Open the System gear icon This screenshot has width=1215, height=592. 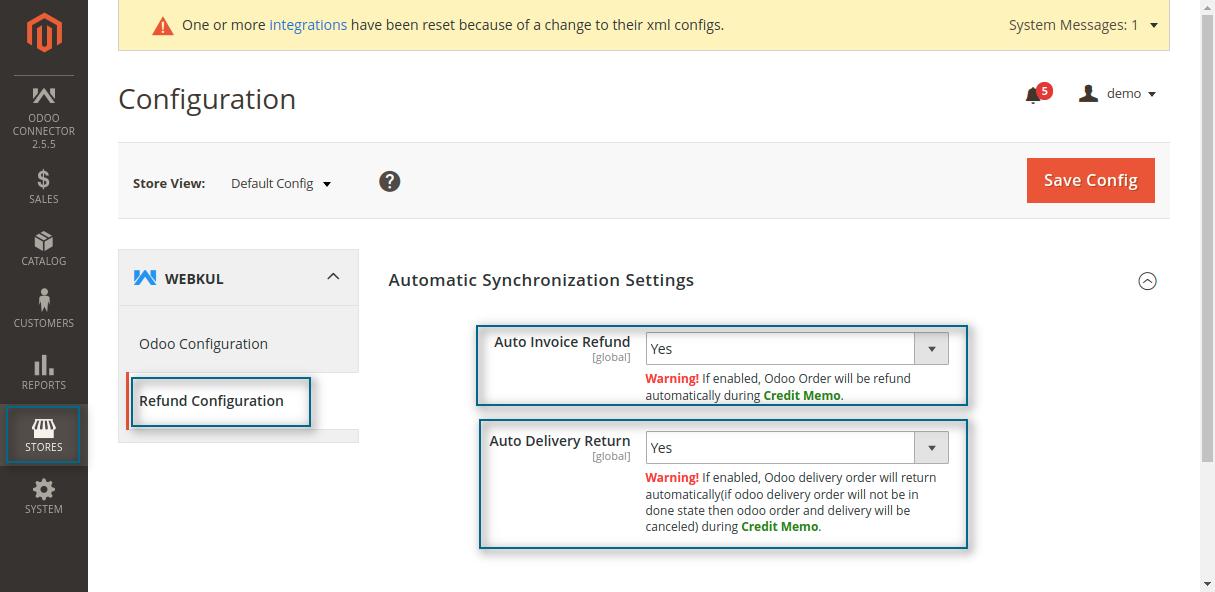(x=44, y=496)
